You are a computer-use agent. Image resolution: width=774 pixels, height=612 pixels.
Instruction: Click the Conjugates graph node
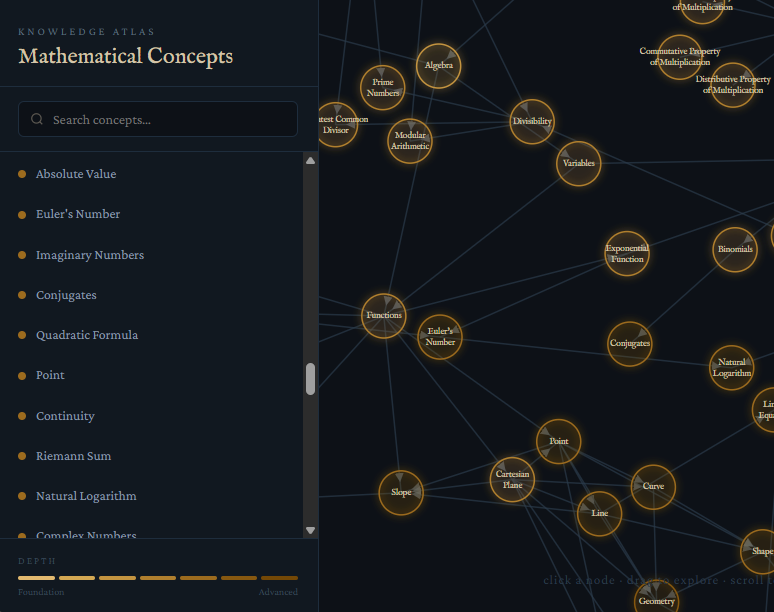pyautogui.click(x=629, y=344)
